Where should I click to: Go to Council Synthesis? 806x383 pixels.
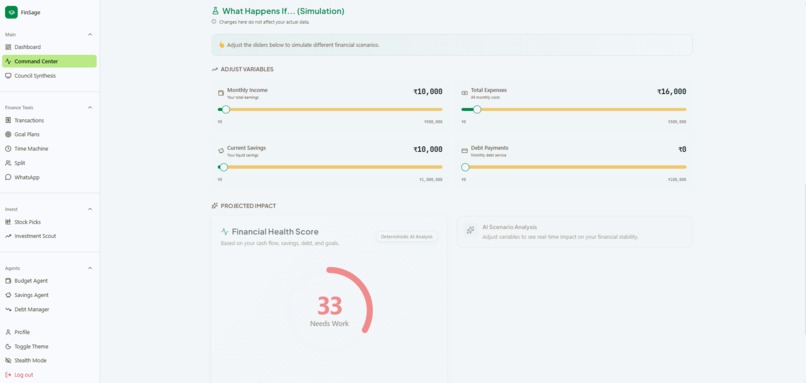pyautogui.click(x=49, y=76)
